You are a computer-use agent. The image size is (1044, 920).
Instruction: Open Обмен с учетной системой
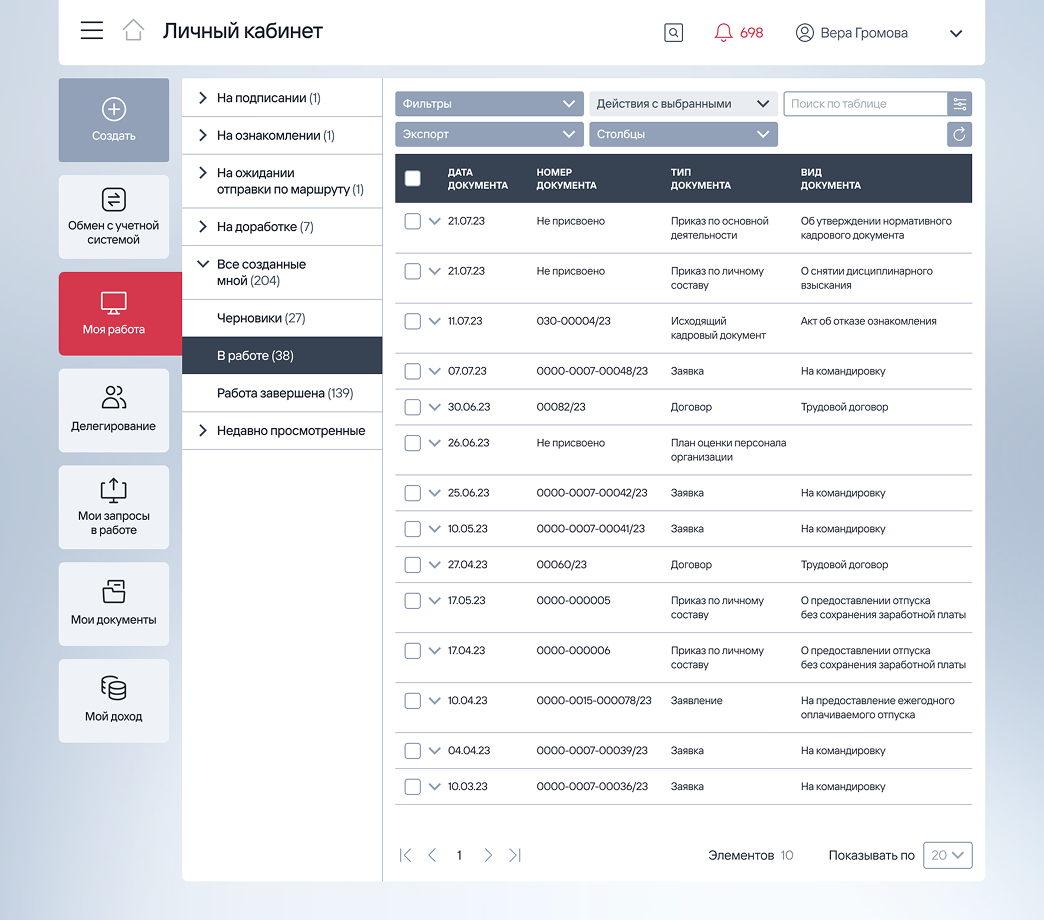point(114,216)
